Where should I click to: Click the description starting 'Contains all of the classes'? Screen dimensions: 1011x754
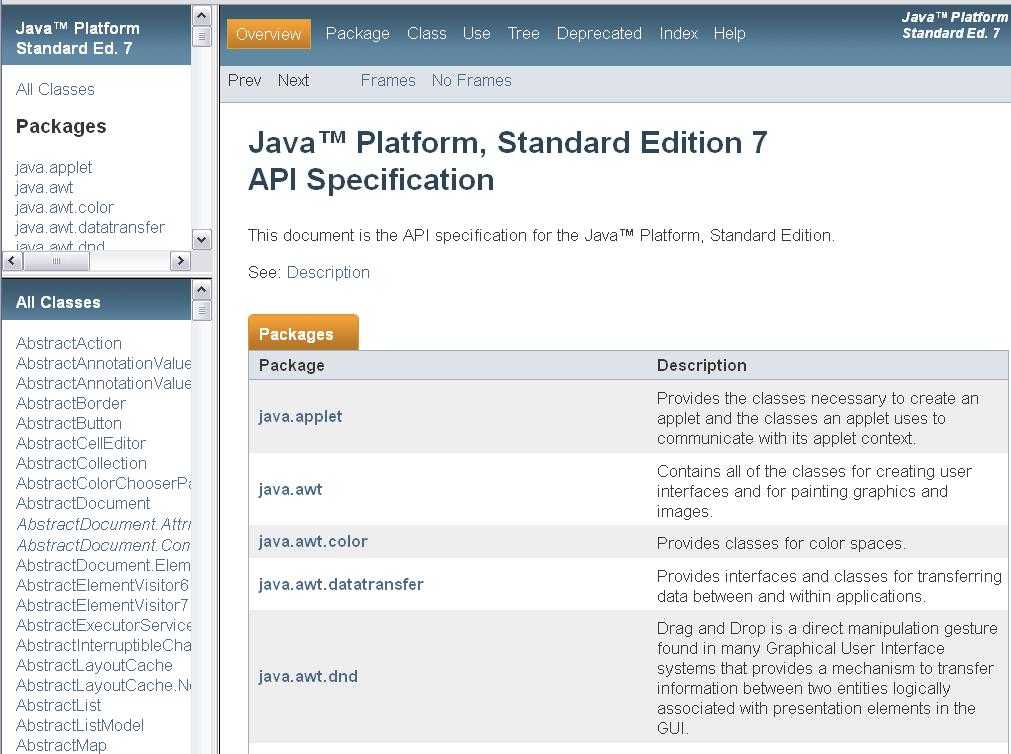tap(814, 491)
